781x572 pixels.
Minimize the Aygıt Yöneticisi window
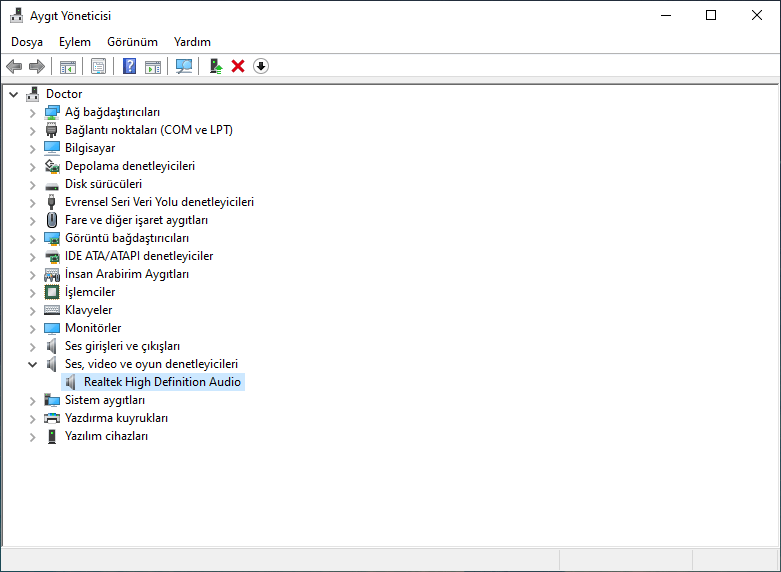tap(666, 15)
